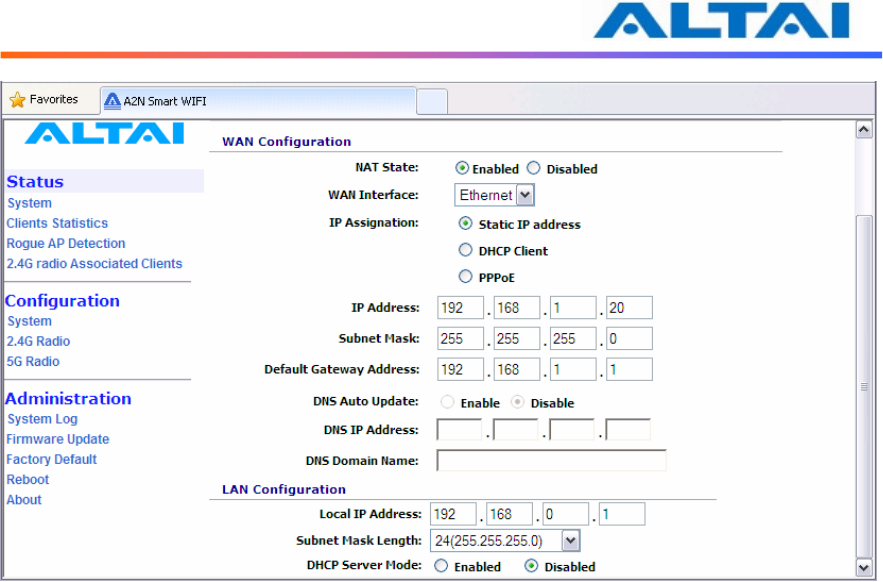Viewport: 883px width, 582px height.
Task: Click first octet of Local IP Address
Action: click(x=453, y=514)
